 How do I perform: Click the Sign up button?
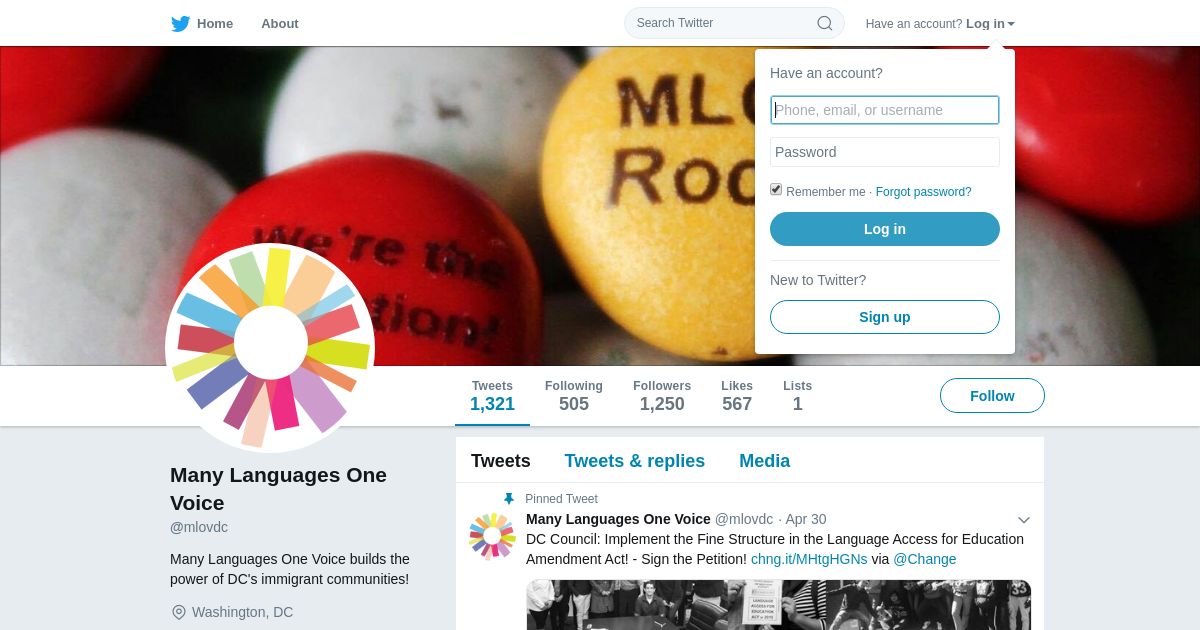[885, 317]
